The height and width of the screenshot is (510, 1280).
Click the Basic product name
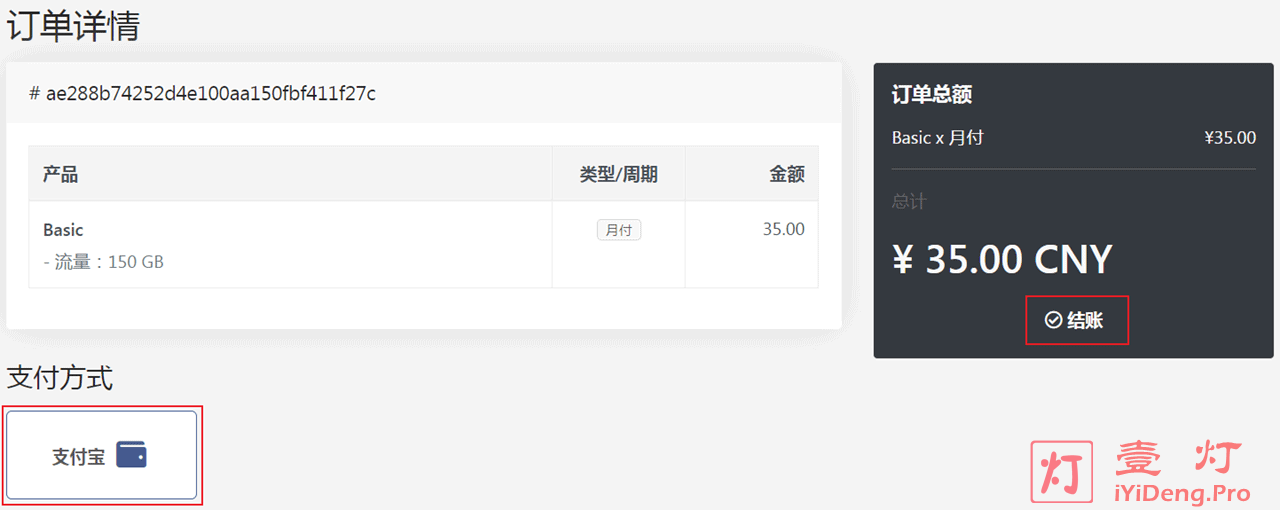coord(63,230)
